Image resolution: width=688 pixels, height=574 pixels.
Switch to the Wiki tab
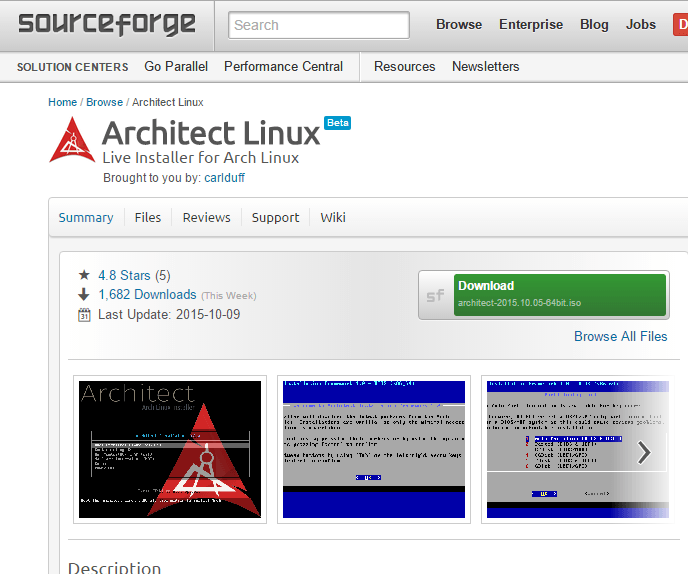[x=333, y=218]
